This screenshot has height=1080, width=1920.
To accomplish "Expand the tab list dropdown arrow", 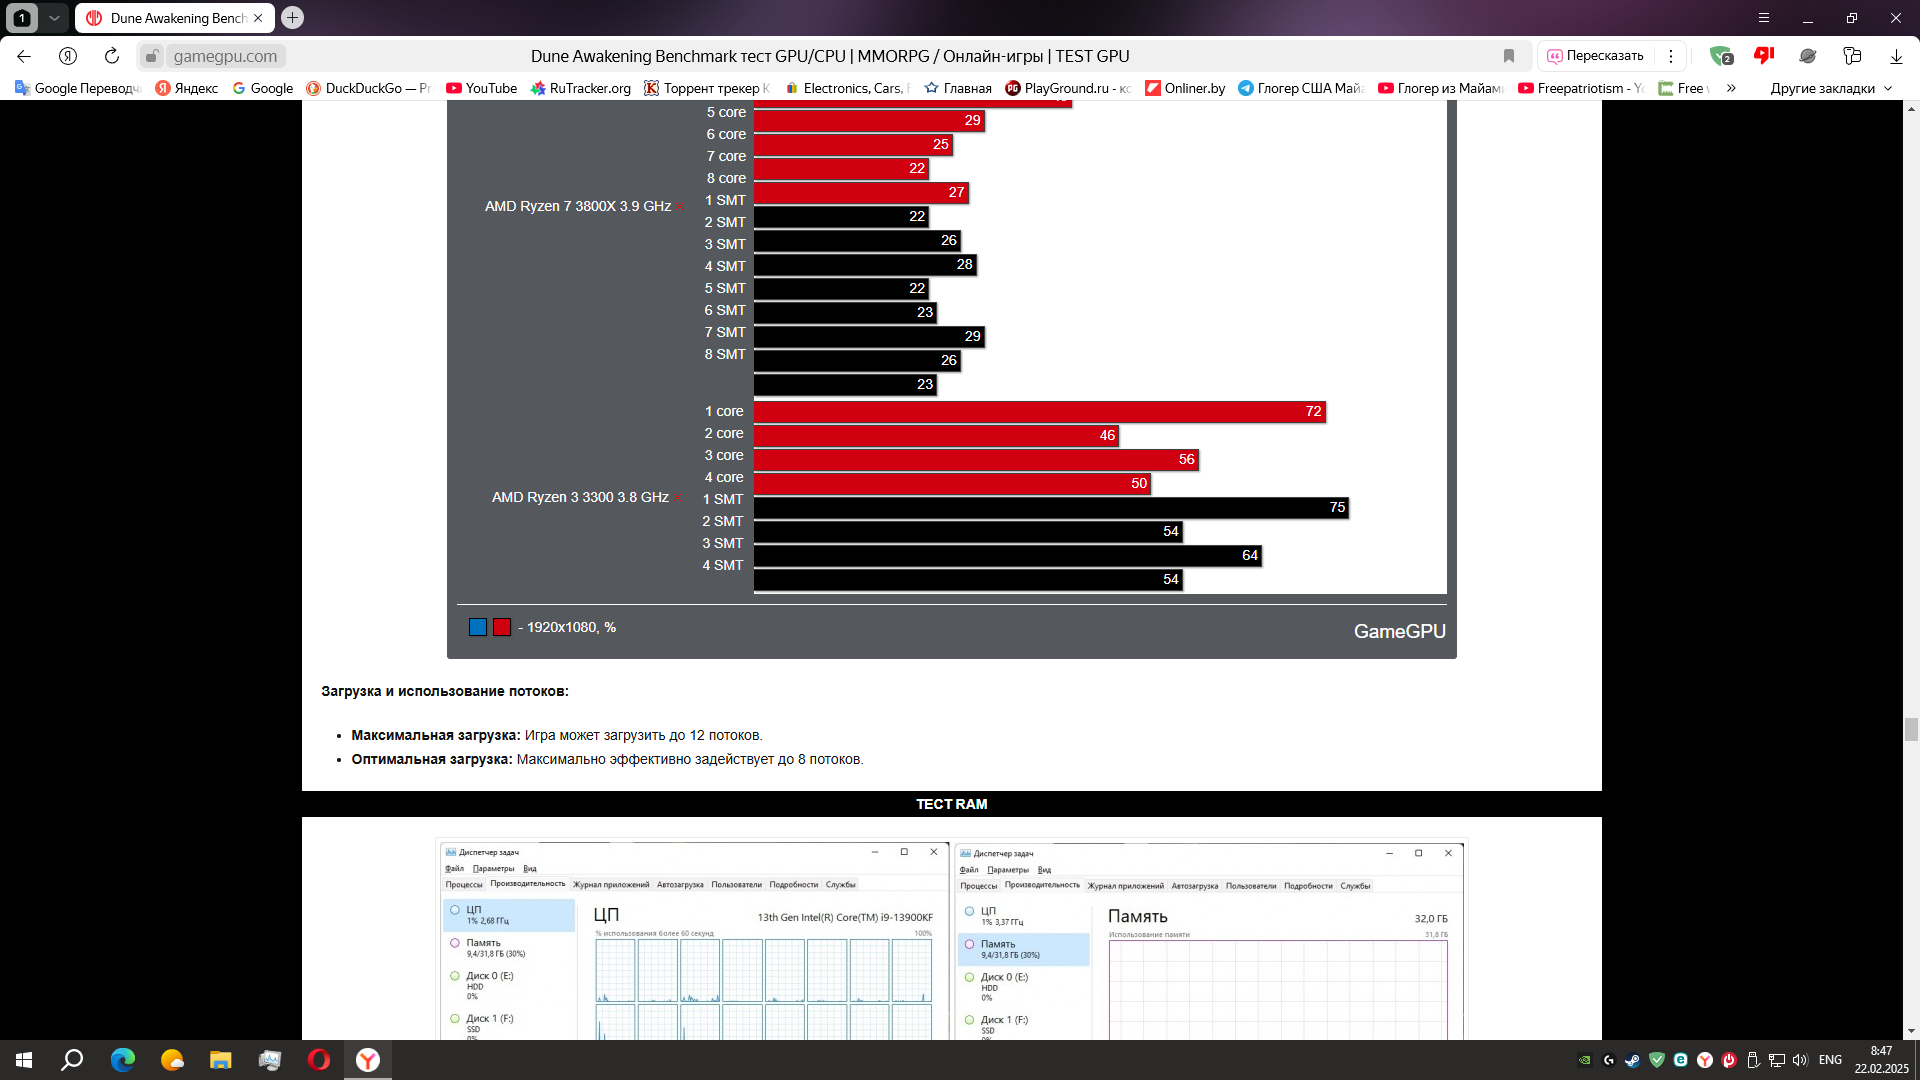I will [x=54, y=18].
